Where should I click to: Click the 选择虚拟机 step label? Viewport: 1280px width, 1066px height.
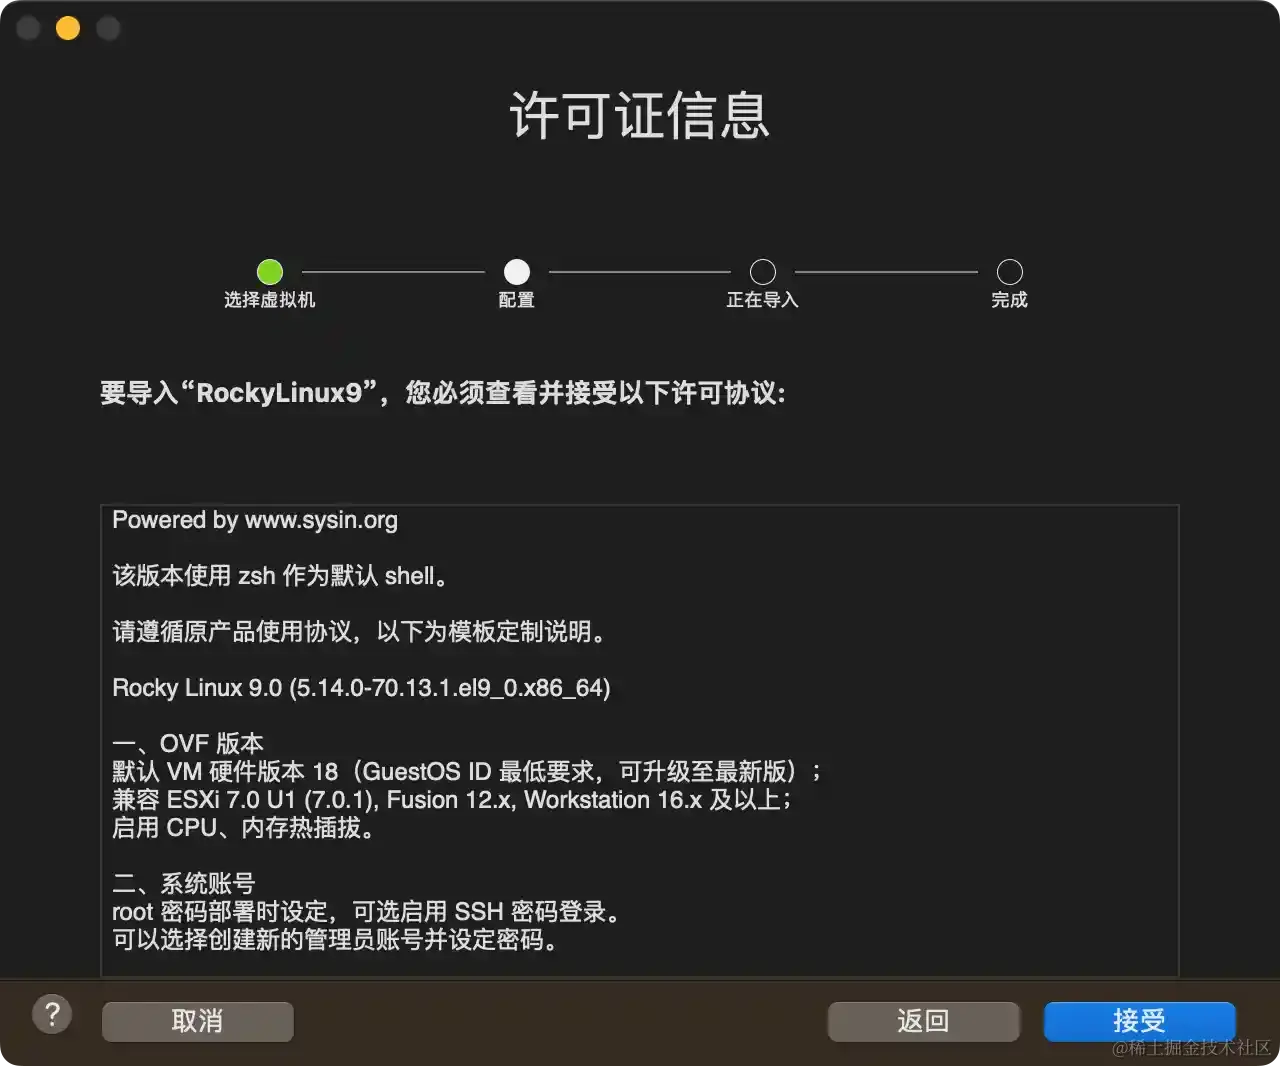tap(270, 300)
